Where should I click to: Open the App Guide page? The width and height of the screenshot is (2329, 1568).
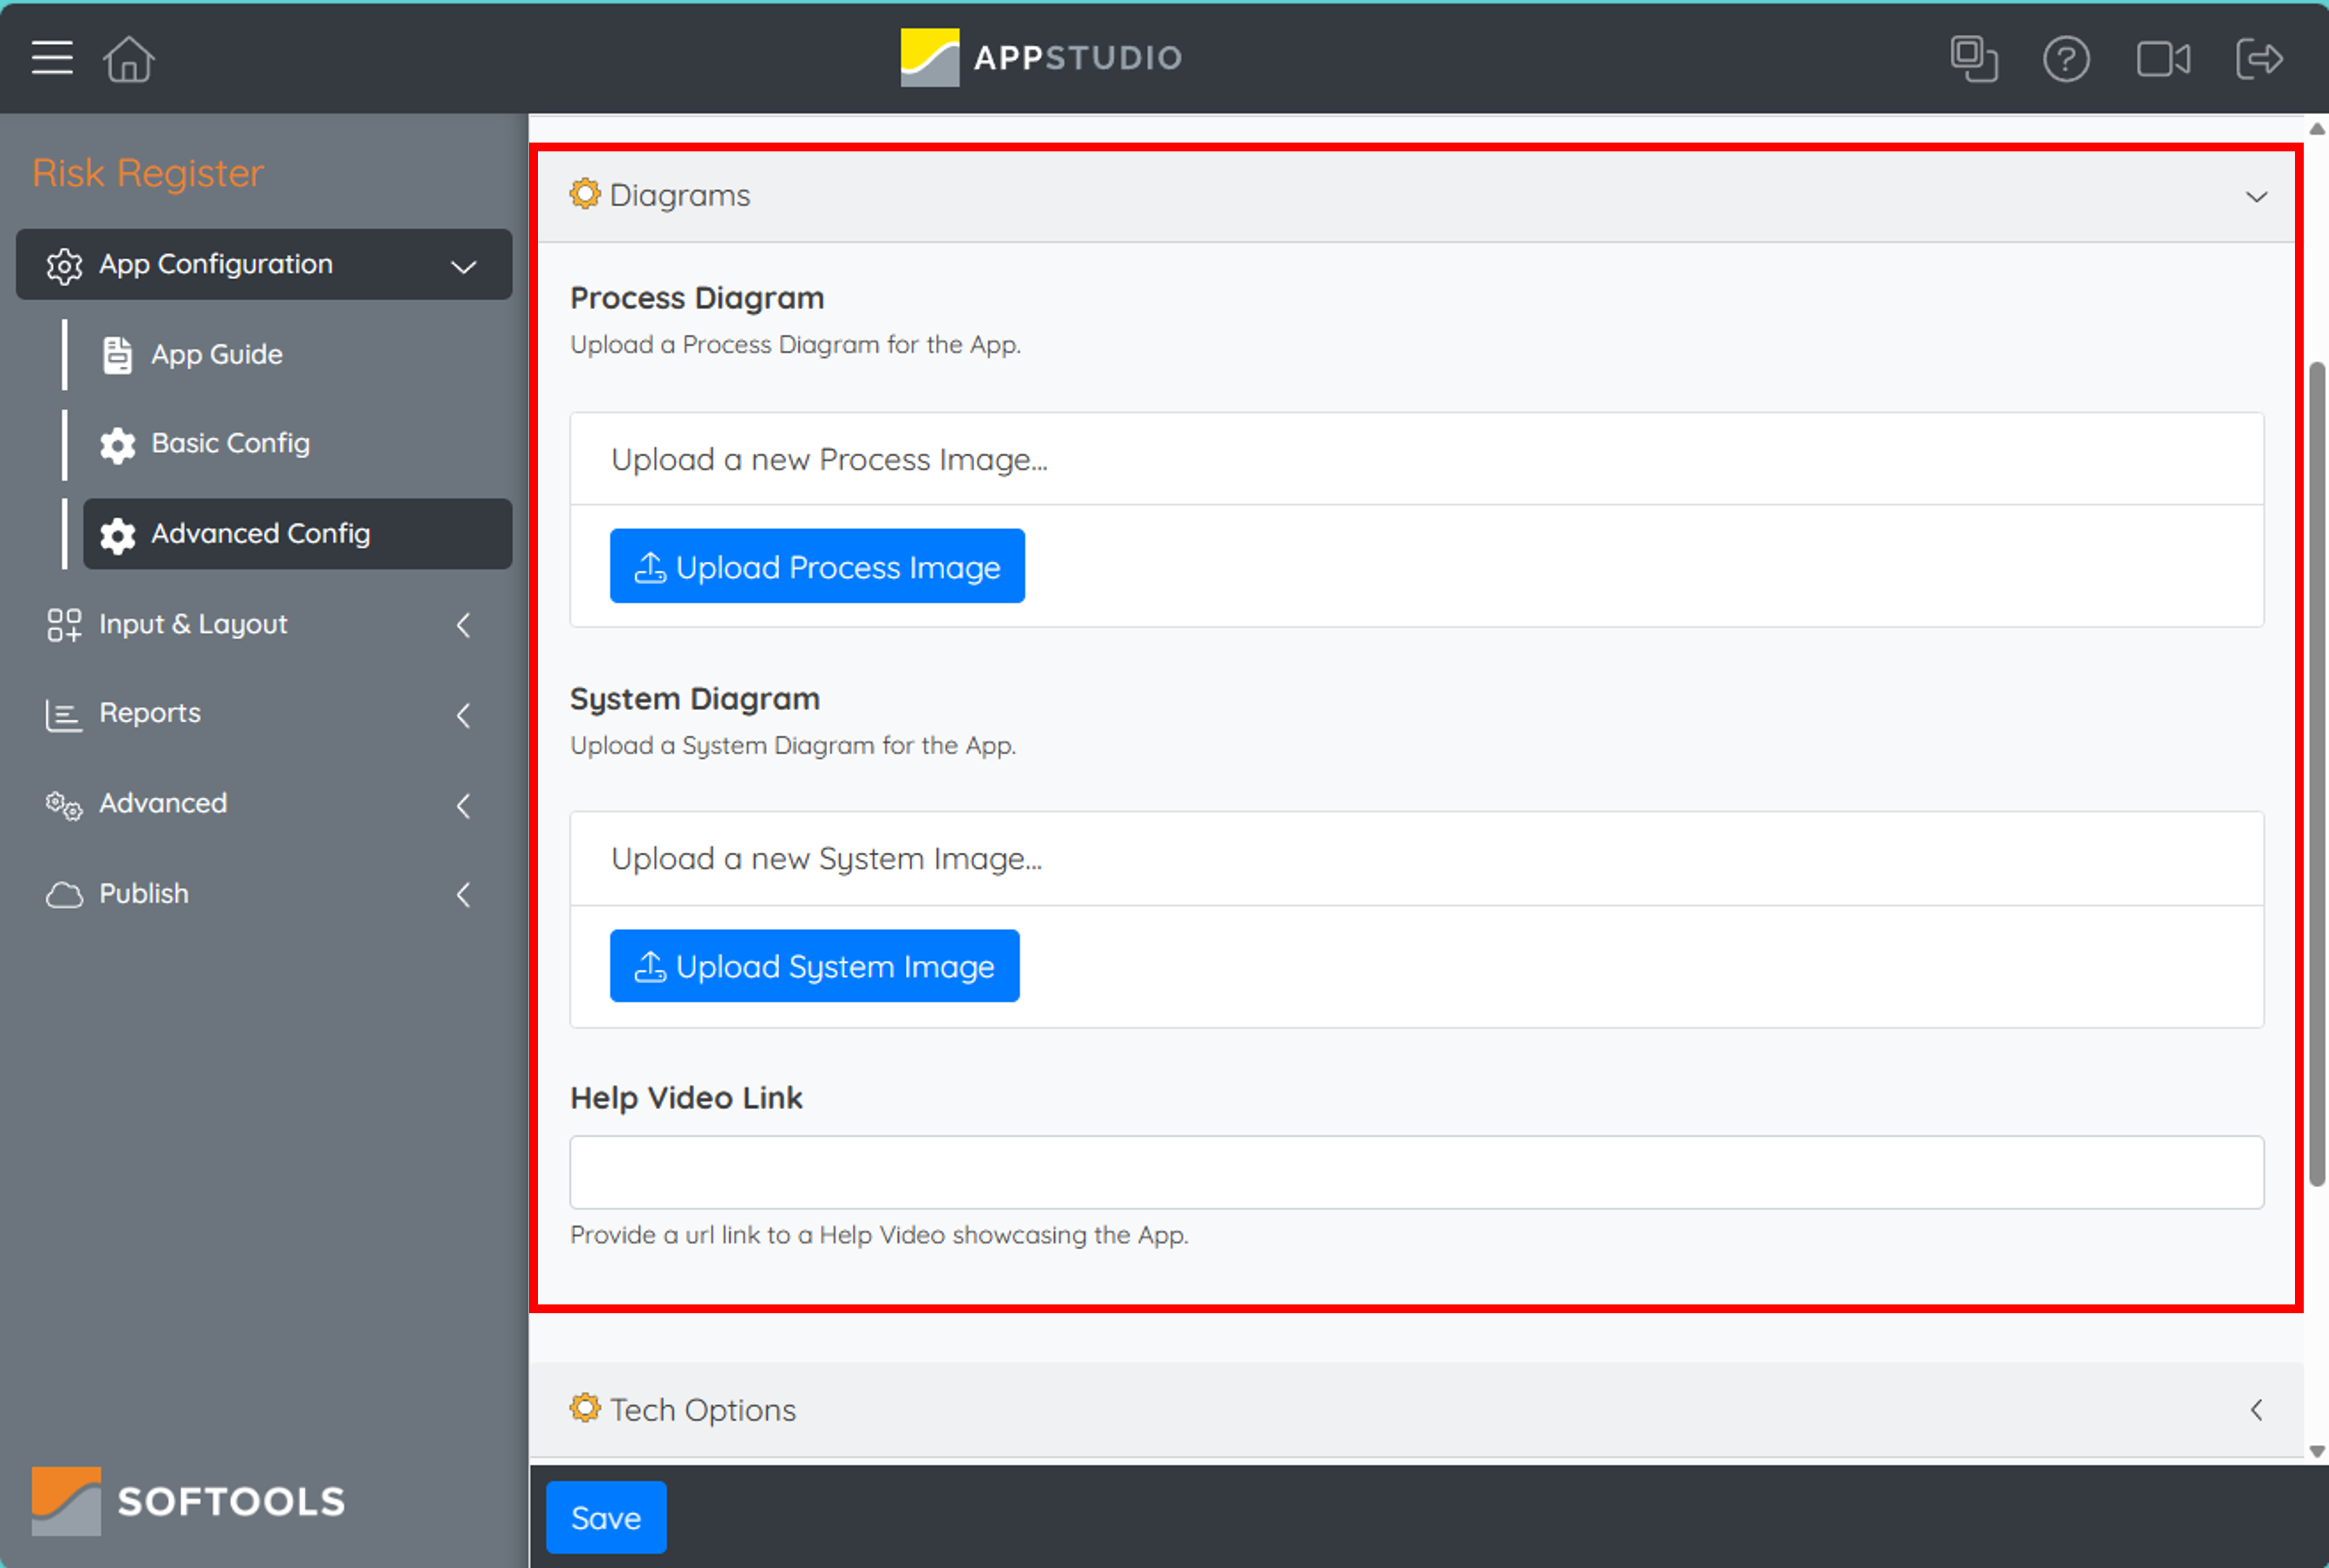tap(215, 354)
